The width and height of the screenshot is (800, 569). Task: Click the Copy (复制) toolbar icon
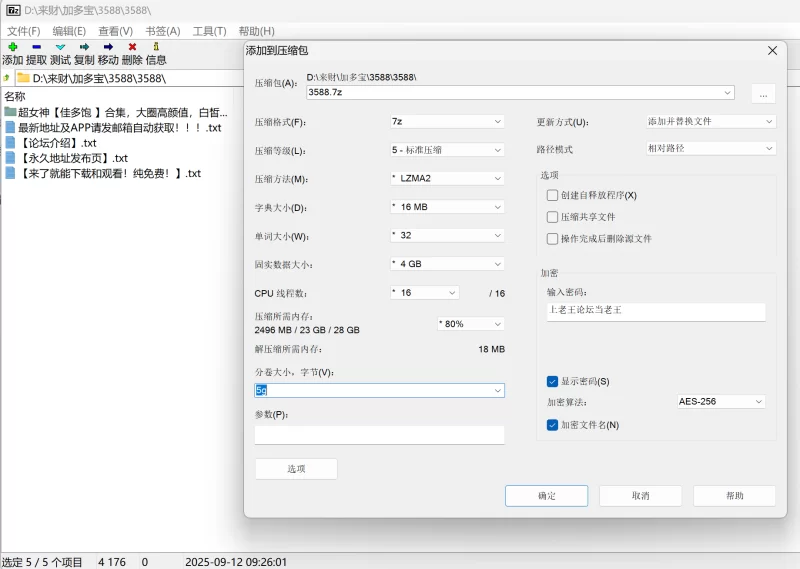tap(84, 47)
